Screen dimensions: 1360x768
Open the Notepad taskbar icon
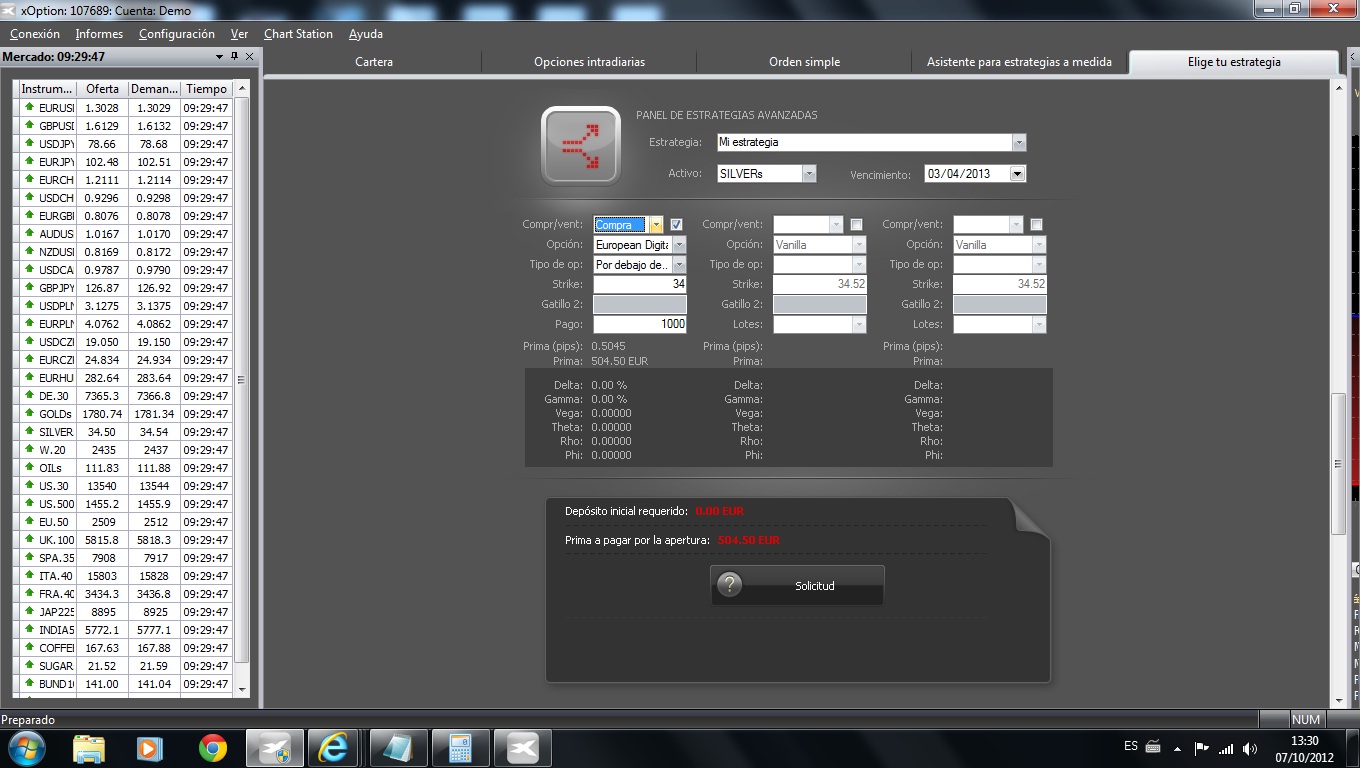pos(398,748)
